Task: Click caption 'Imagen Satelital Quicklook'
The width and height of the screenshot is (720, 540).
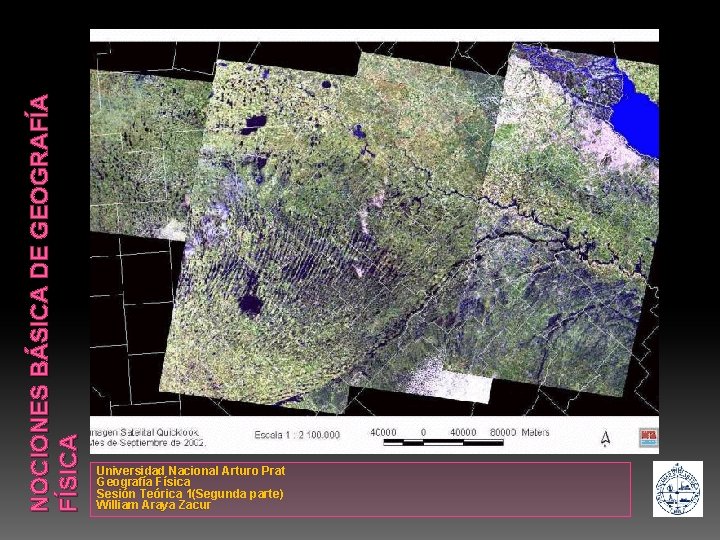Action: (x=145, y=433)
